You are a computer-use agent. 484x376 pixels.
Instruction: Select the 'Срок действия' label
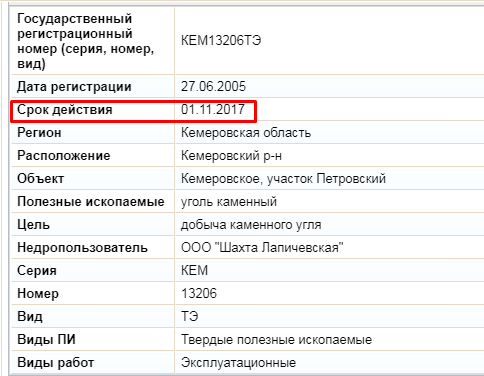(x=65, y=110)
